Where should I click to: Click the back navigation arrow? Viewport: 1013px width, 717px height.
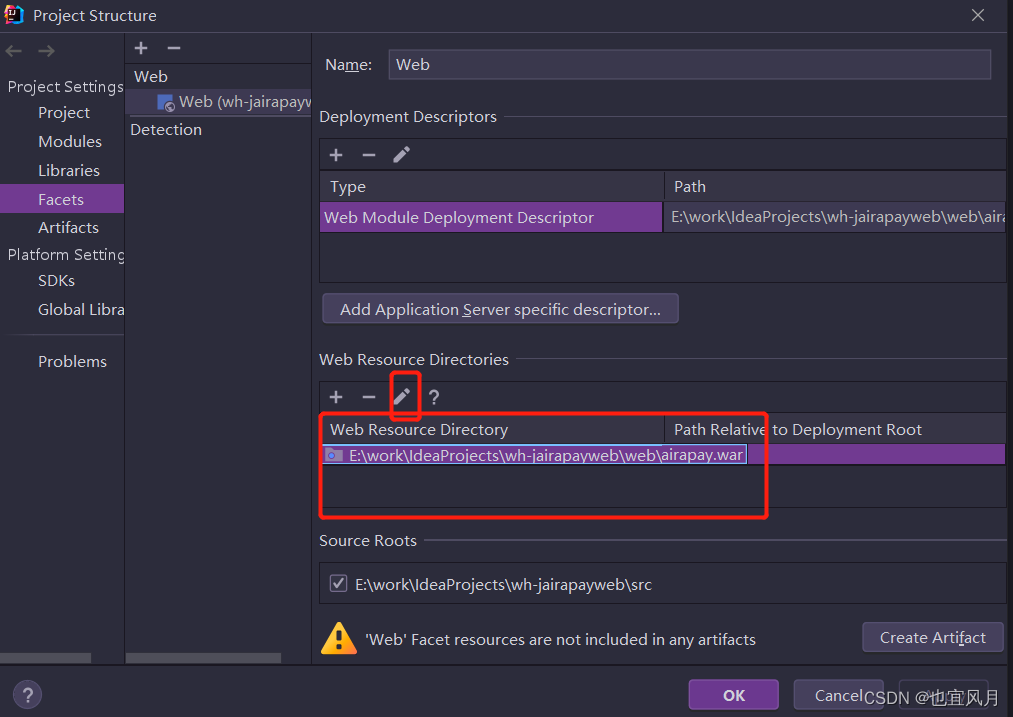coord(14,50)
